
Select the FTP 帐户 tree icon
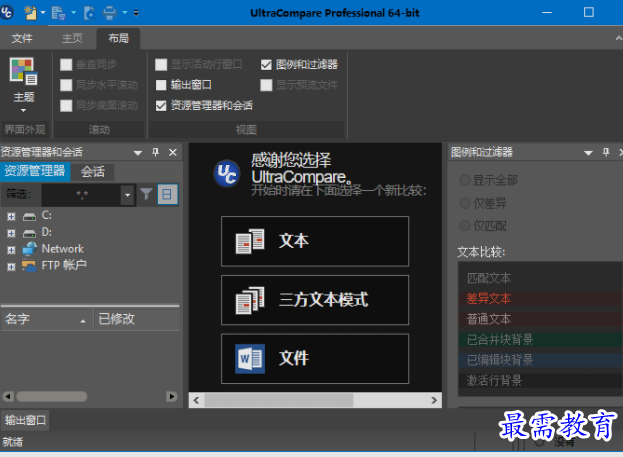(x=29, y=266)
